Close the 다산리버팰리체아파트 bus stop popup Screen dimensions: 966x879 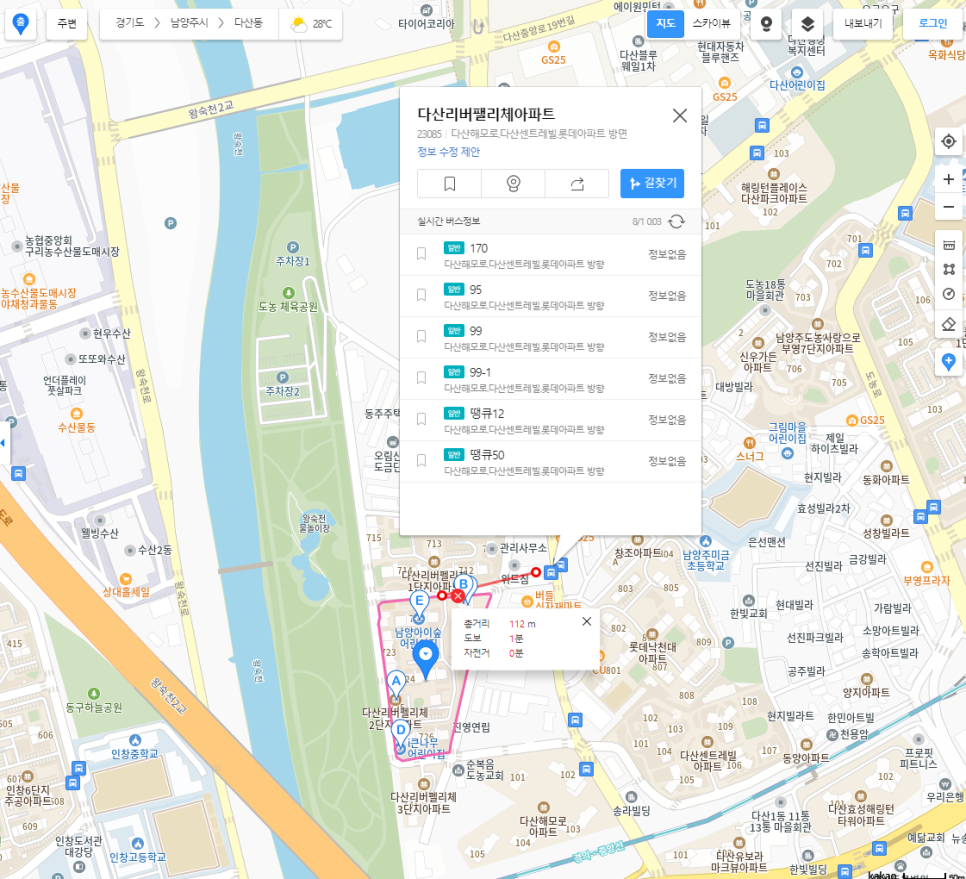coord(680,115)
